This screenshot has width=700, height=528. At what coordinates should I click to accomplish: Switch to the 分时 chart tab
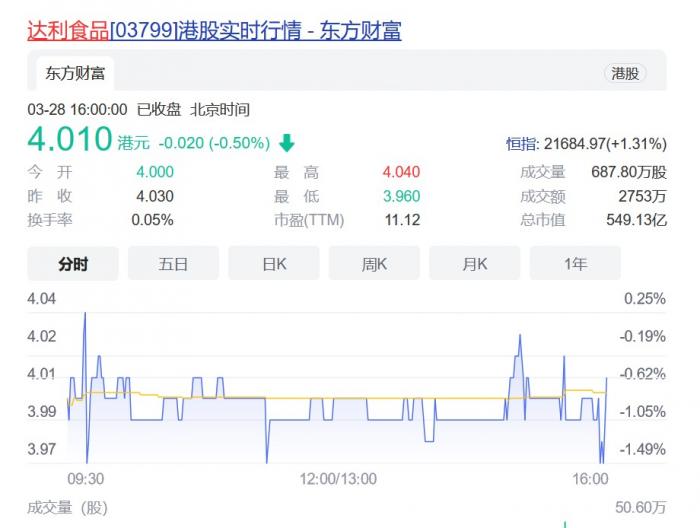click(73, 264)
